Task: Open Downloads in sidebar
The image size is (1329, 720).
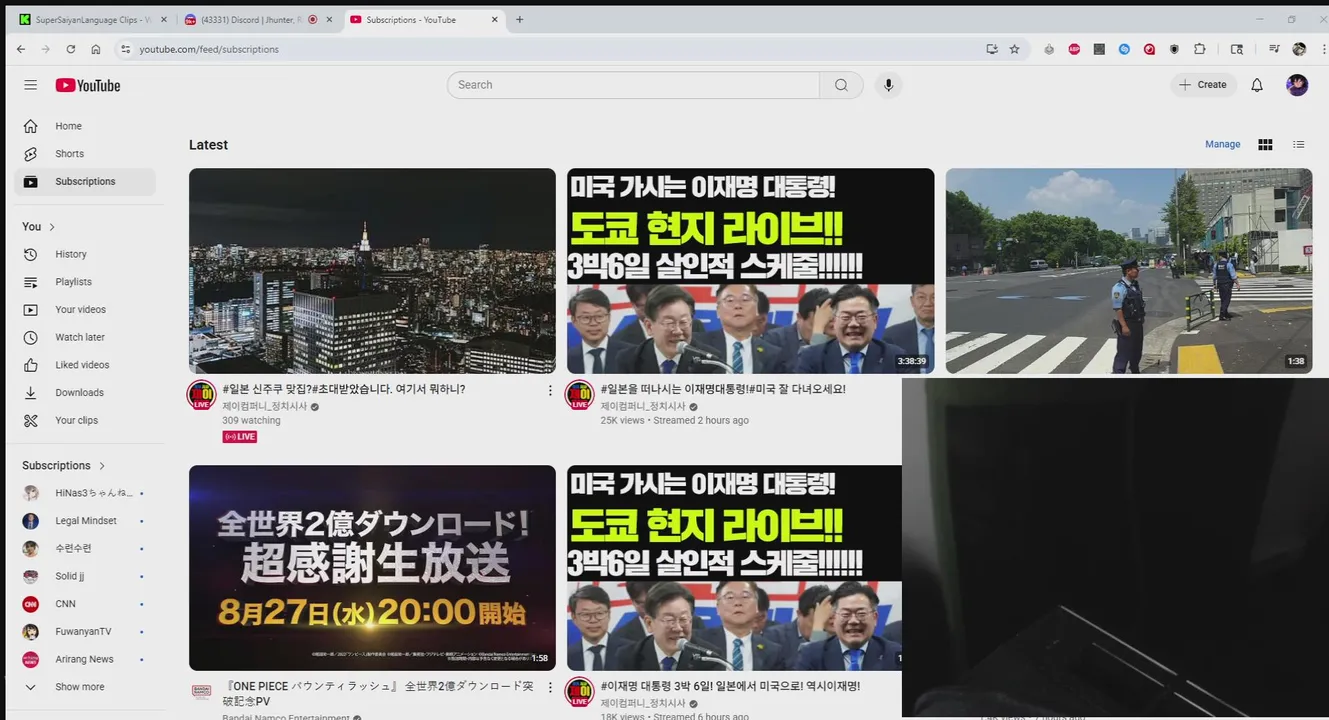Action: pos(85,393)
